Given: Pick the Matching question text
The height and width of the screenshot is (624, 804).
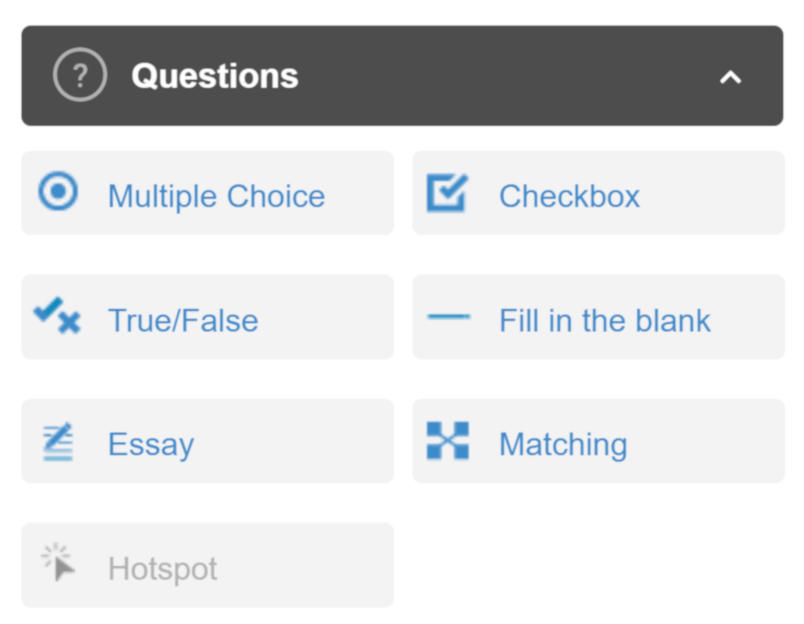Looking at the screenshot, I should click(563, 445).
